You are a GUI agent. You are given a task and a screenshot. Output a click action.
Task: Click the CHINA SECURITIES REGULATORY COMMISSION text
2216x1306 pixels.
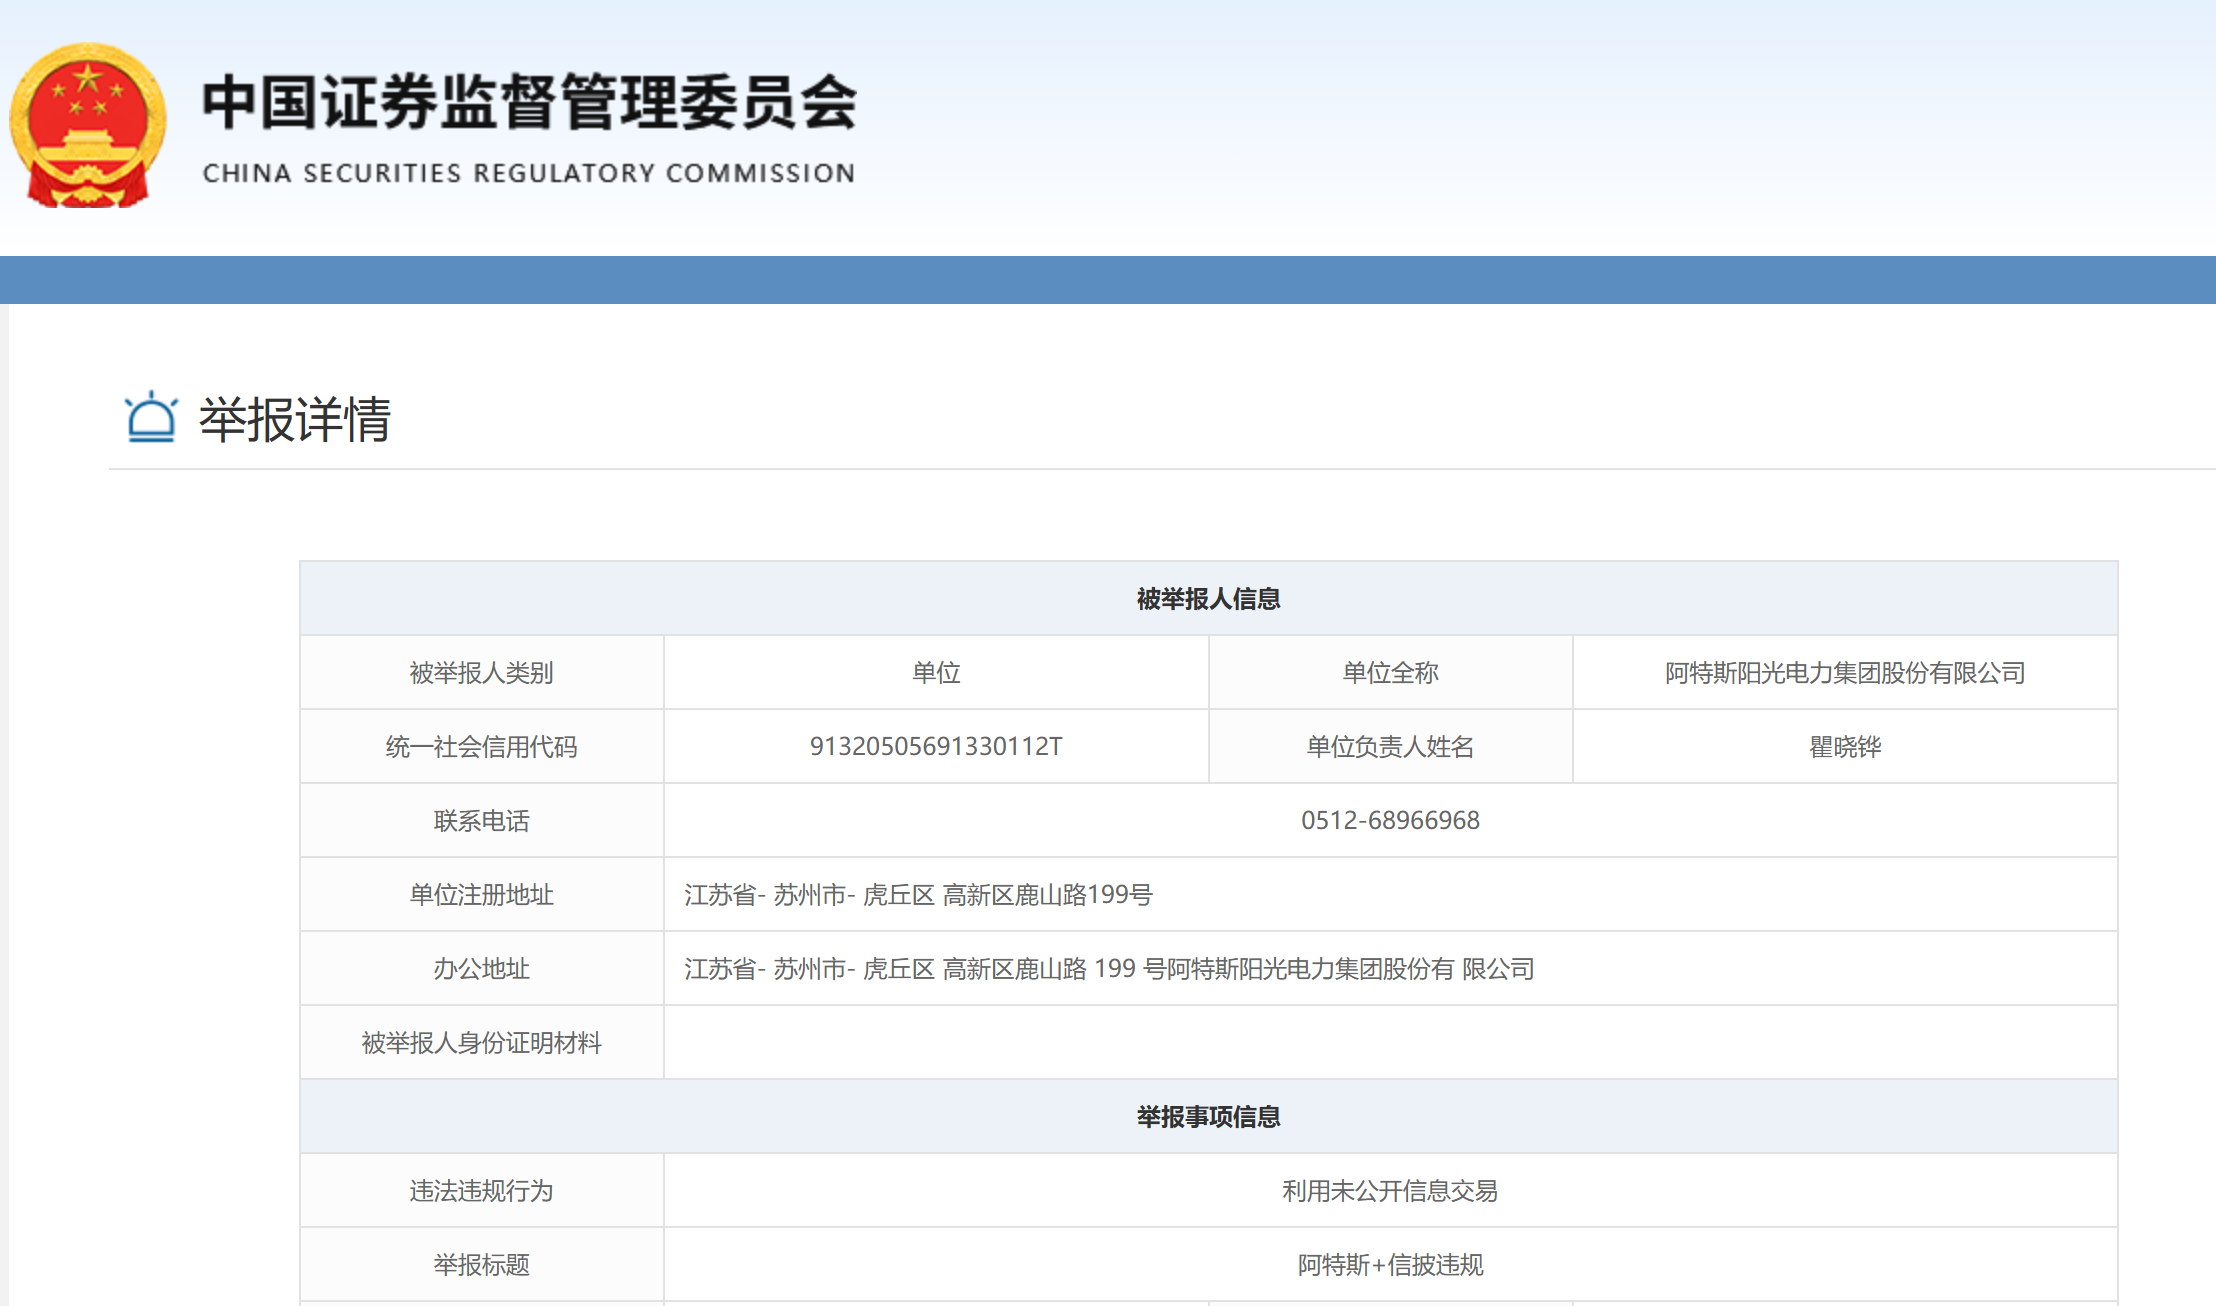pyautogui.click(x=529, y=173)
